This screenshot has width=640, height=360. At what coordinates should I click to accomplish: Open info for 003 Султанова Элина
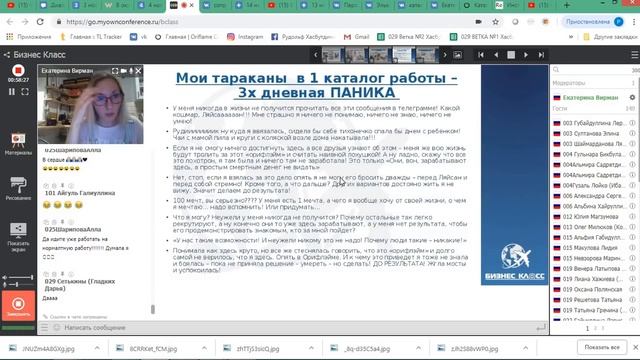632,133
